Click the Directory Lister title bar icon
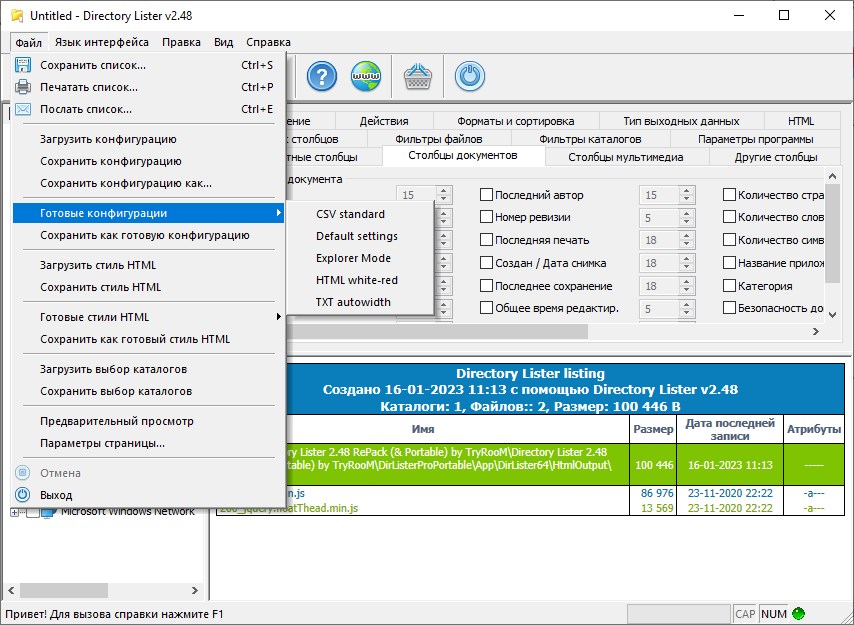The height and width of the screenshot is (625, 854). click(x=17, y=15)
